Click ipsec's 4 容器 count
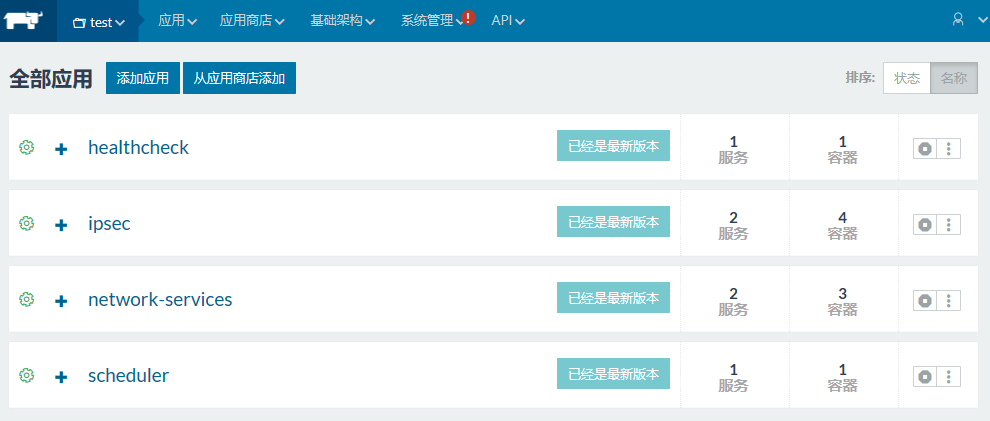The height and width of the screenshot is (421, 990). tap(843, 225)
